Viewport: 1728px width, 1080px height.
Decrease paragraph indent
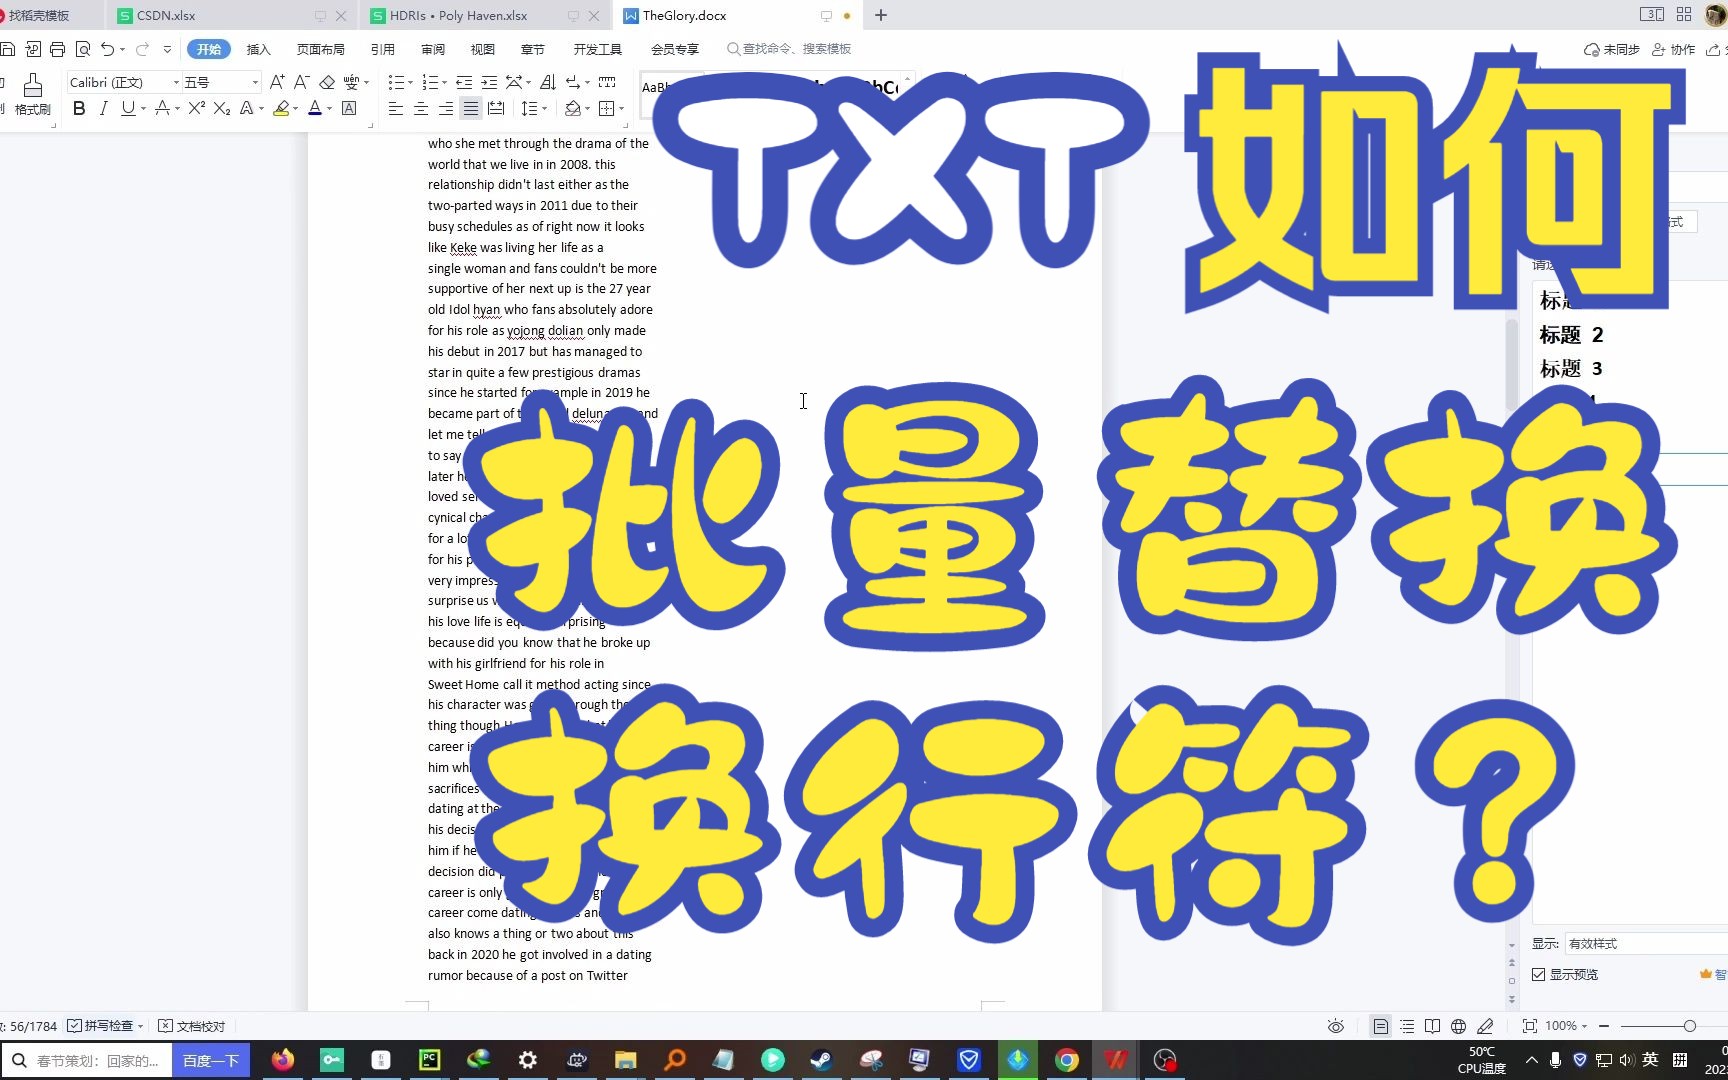(x=464, y=82)
